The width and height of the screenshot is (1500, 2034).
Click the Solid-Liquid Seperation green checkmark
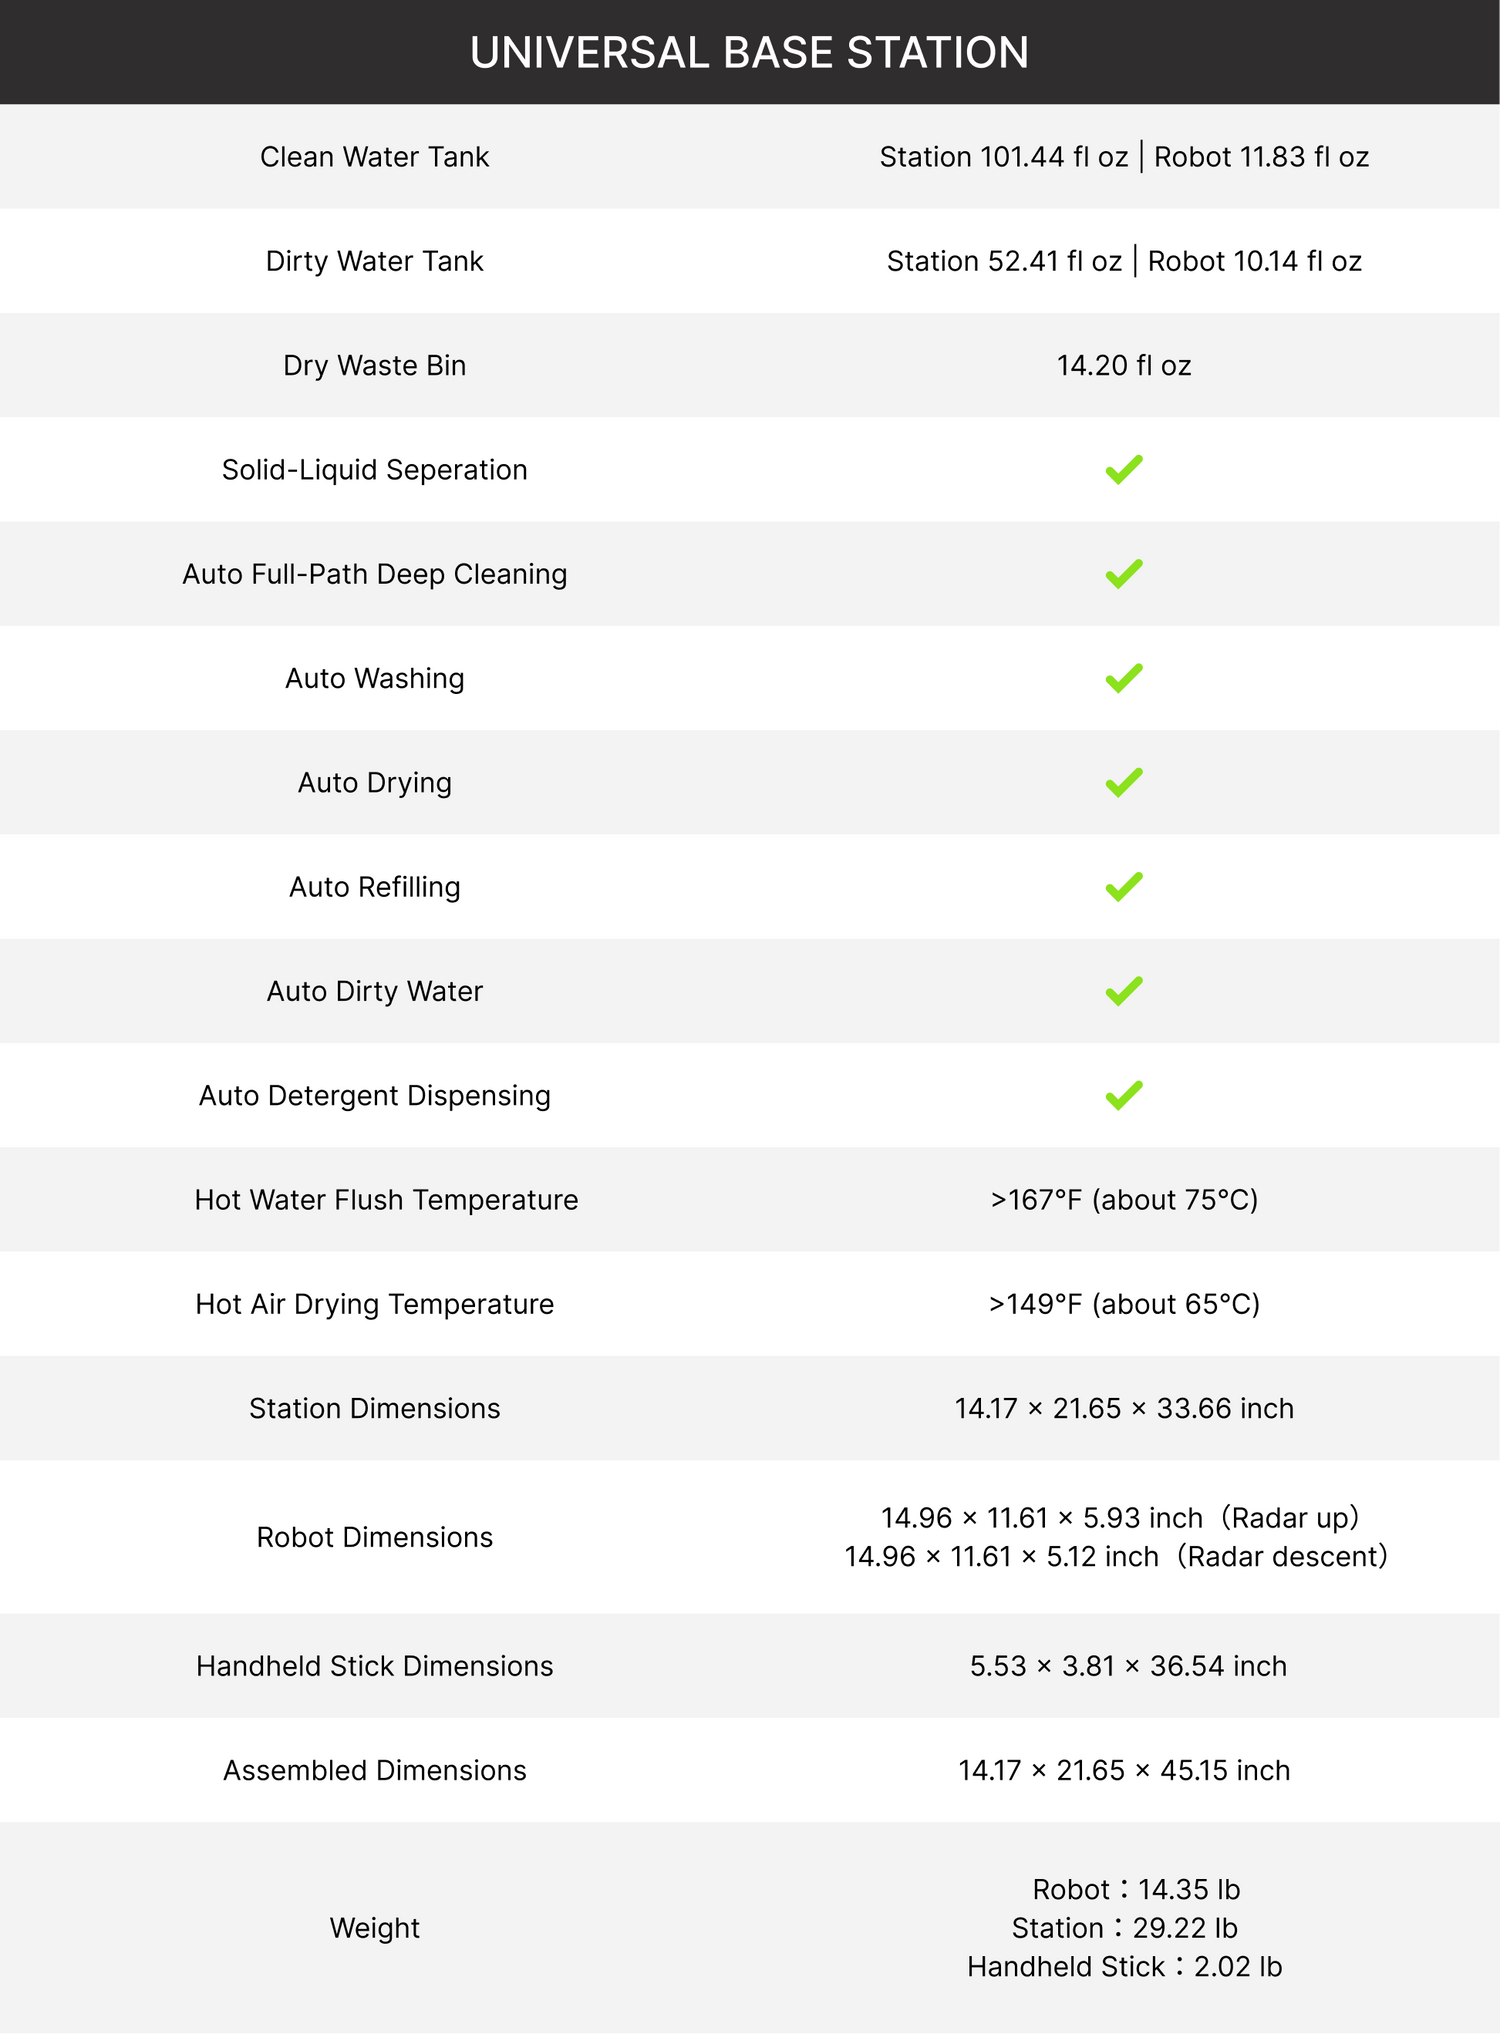coord(1124,469)
